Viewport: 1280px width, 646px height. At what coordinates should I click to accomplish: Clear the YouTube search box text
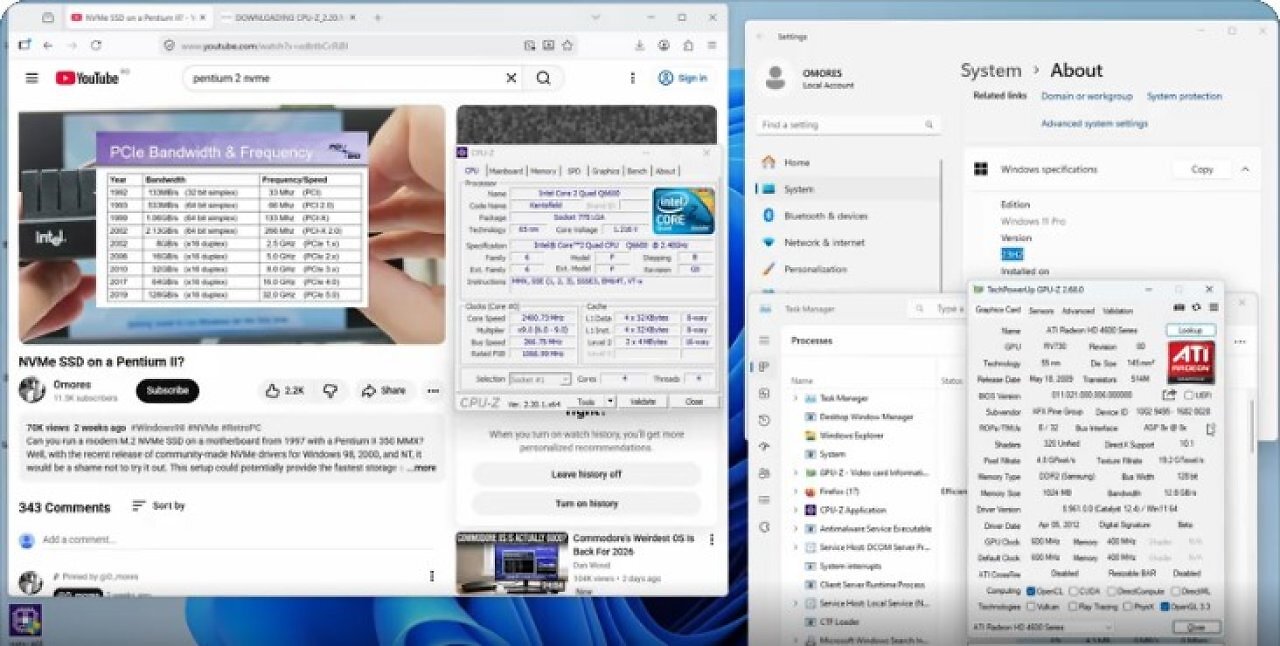(x=511, y=78)
